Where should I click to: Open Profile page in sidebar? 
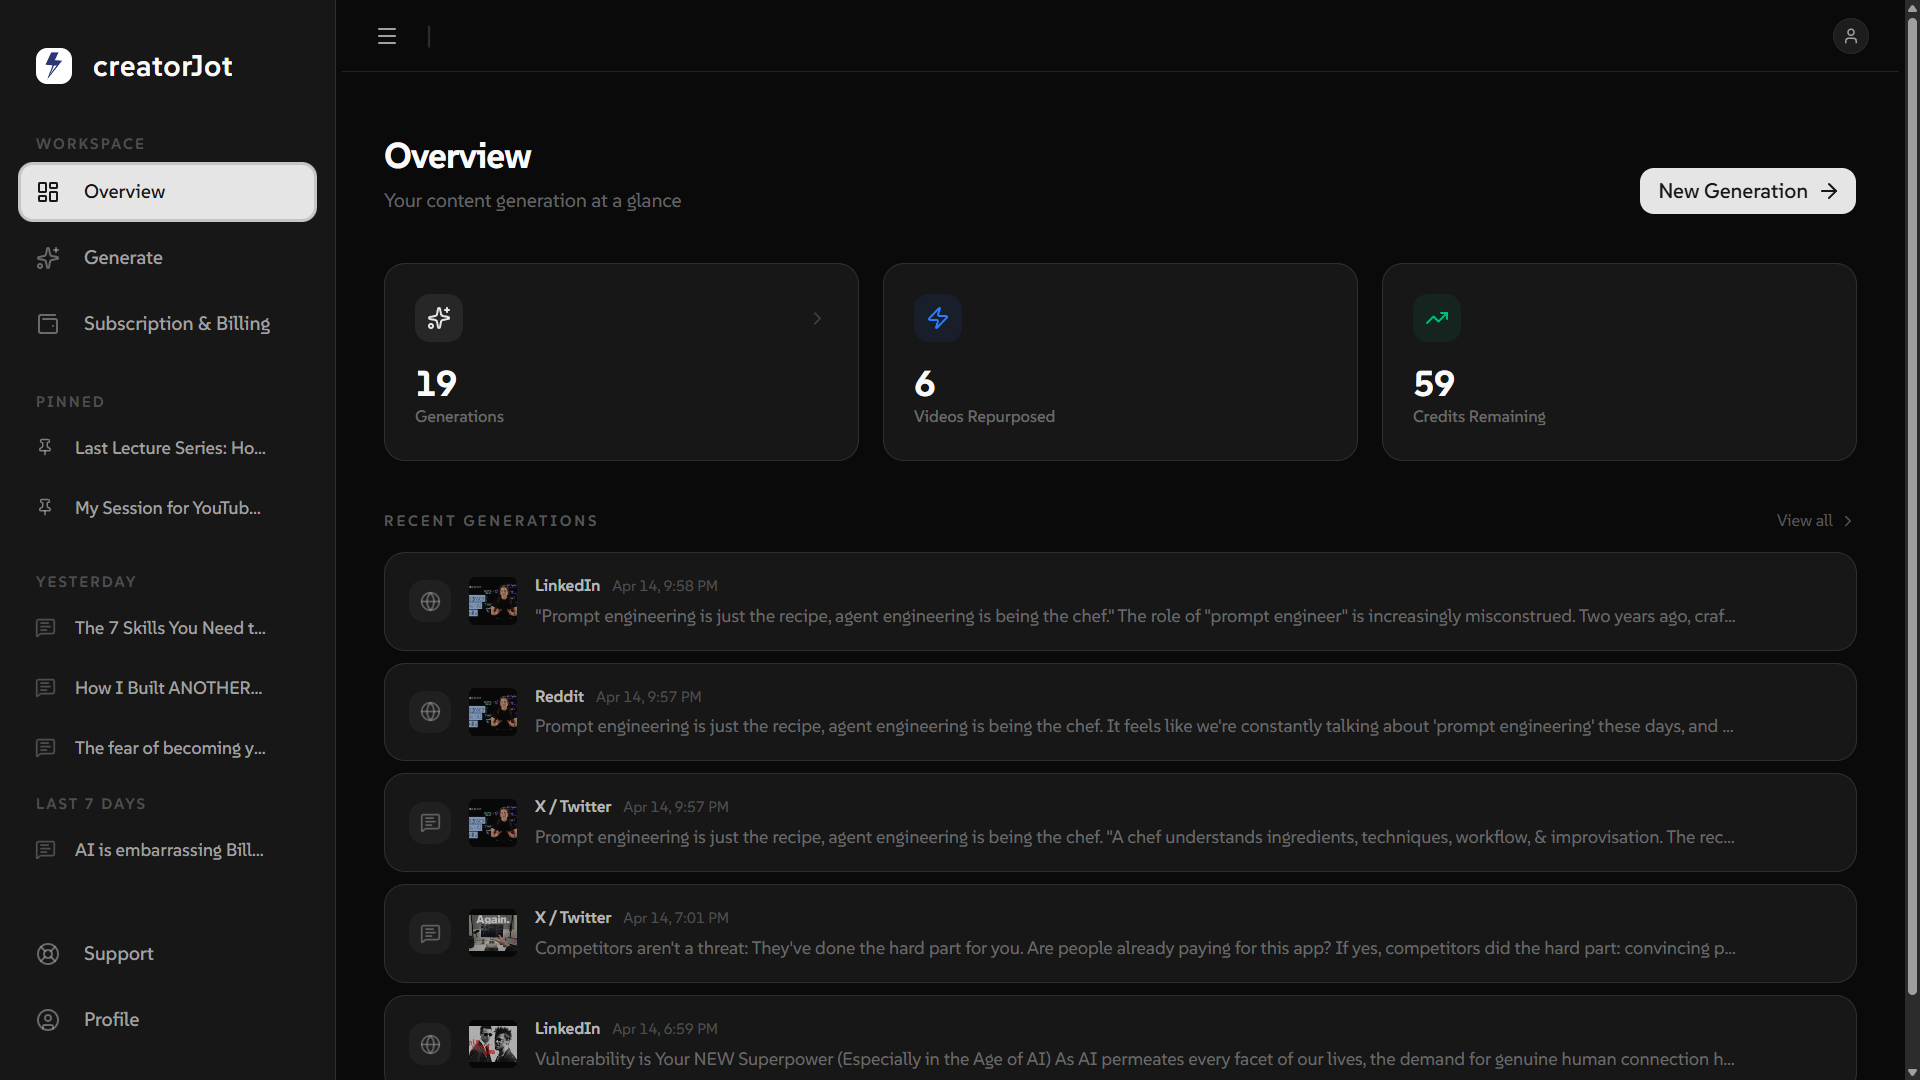[111, 1020]
